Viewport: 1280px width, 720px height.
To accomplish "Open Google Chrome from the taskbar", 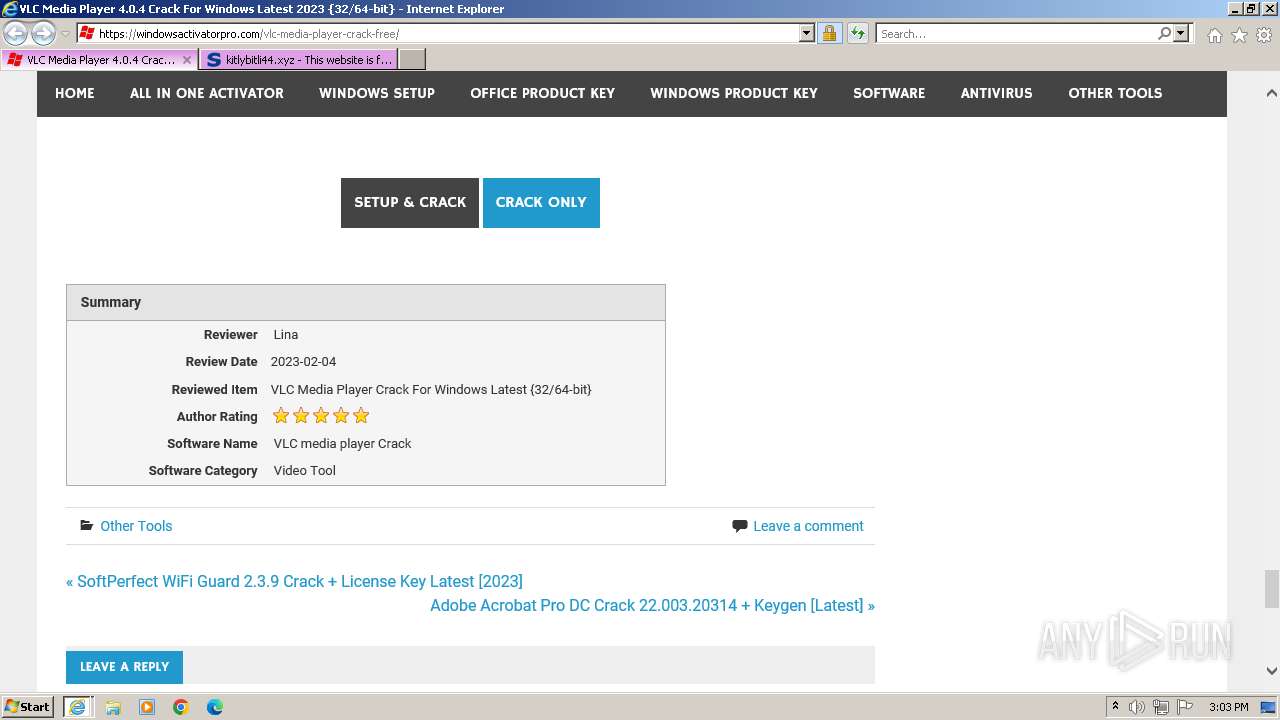I will pyautogui.click(x=181, y=707).
